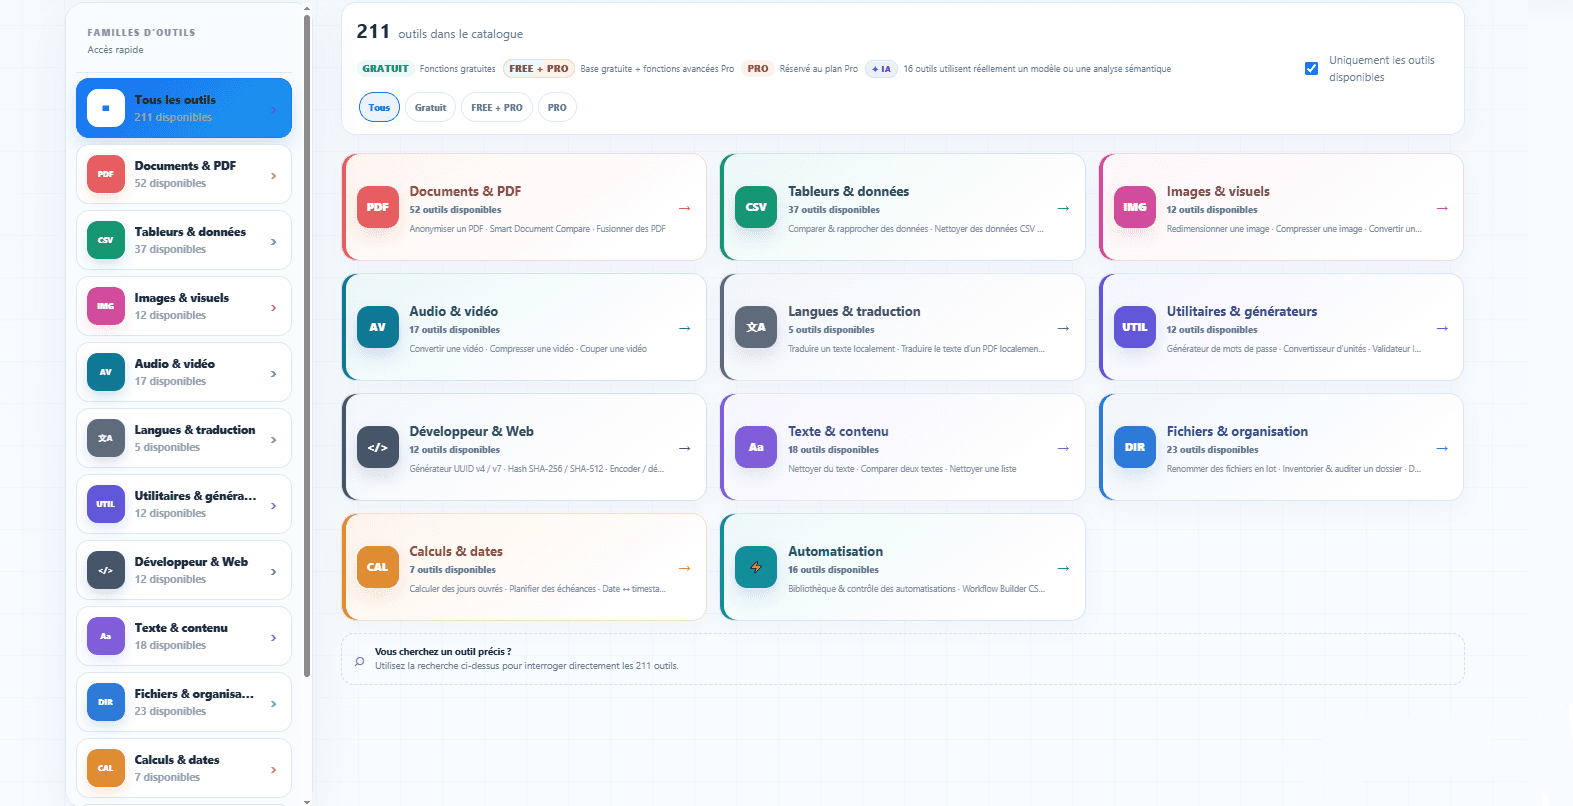1573x806 pixels.
Task: Expand Tableurs & données chevron in sidebar
Action: tap(273, 242)
